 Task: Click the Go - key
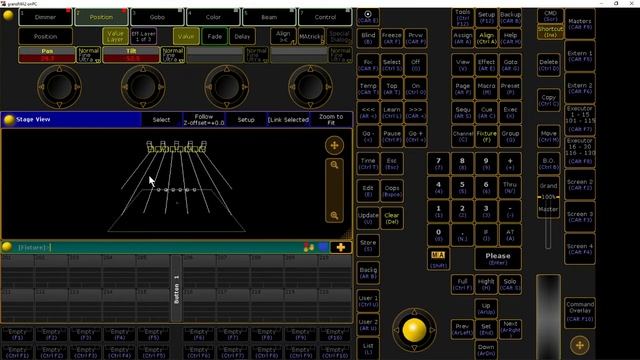(368, 136)
